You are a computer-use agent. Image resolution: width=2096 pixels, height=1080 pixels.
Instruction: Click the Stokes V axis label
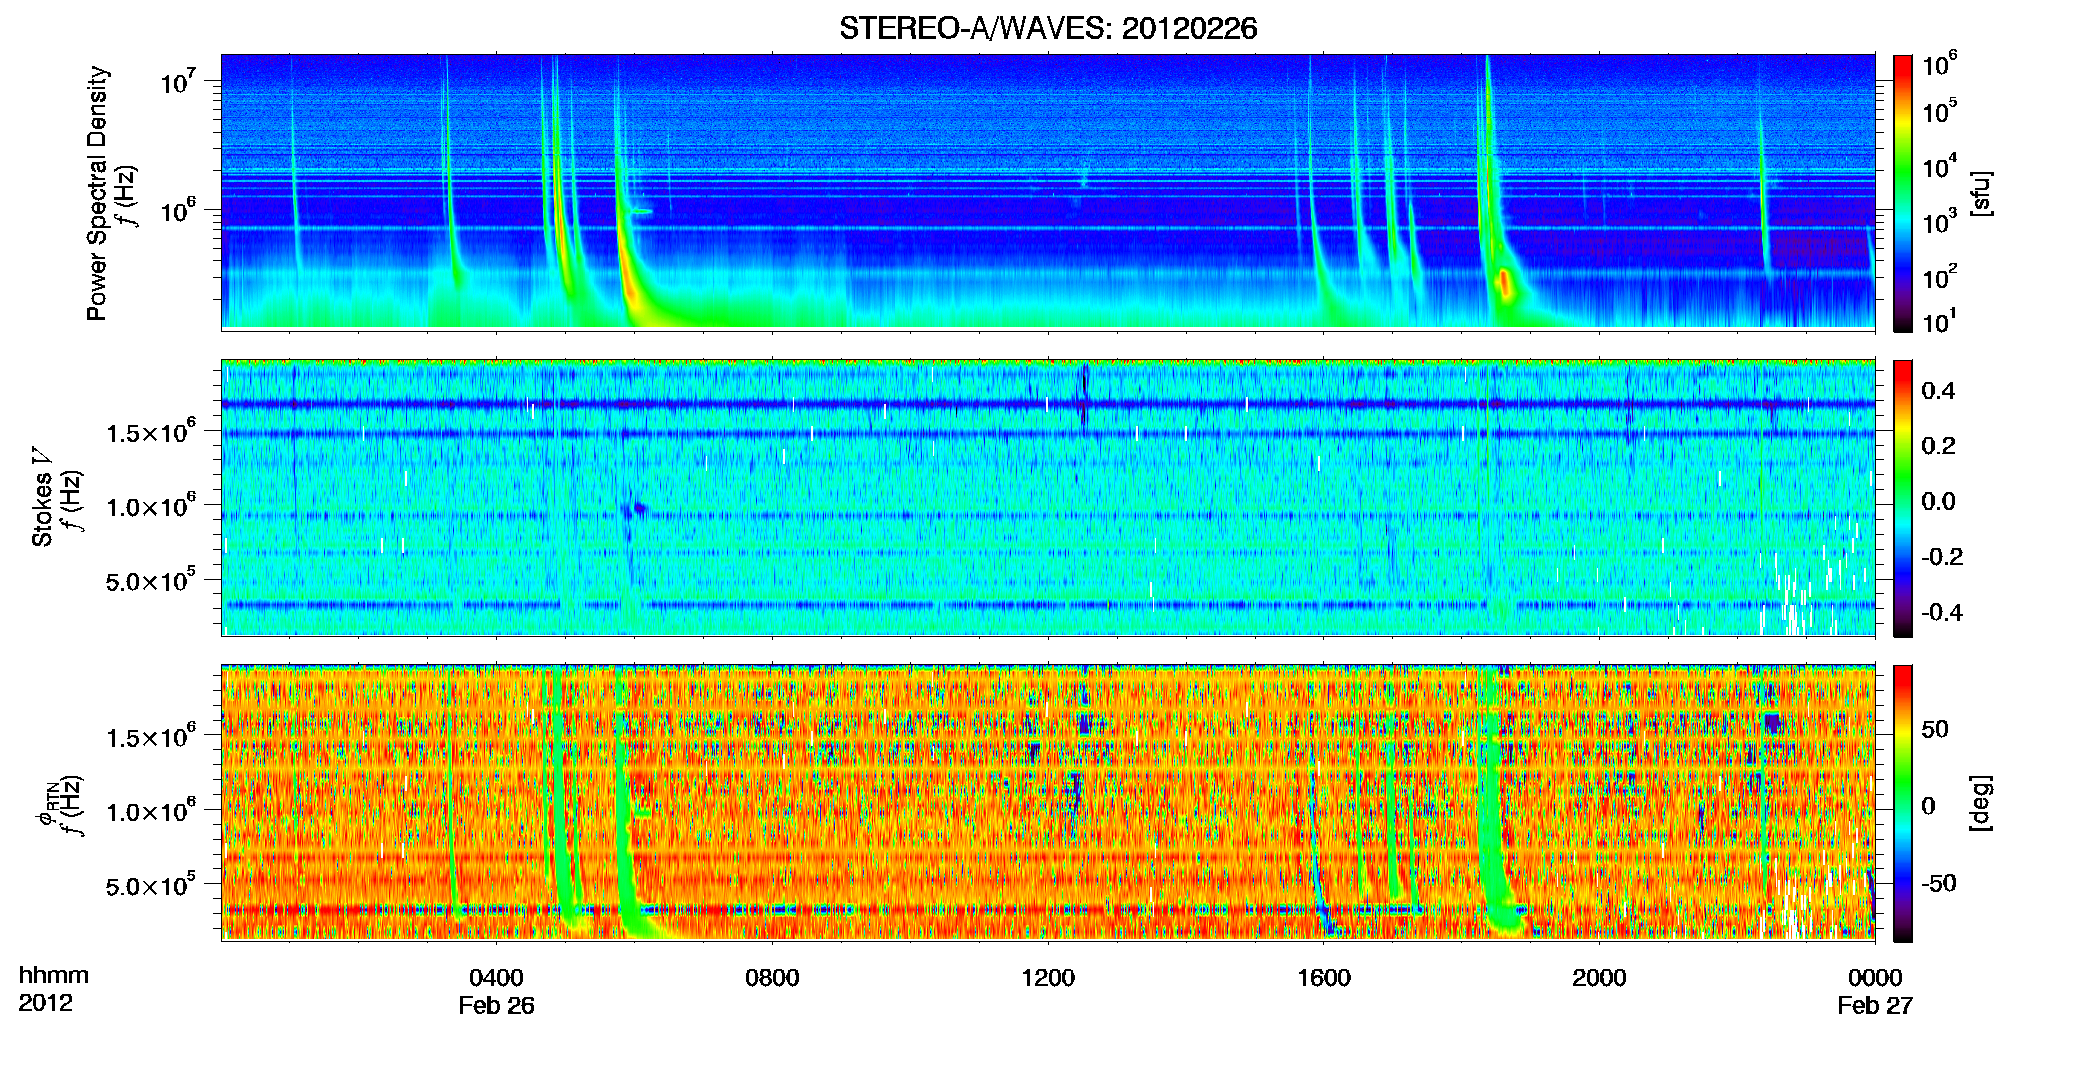tap(43, 497)
